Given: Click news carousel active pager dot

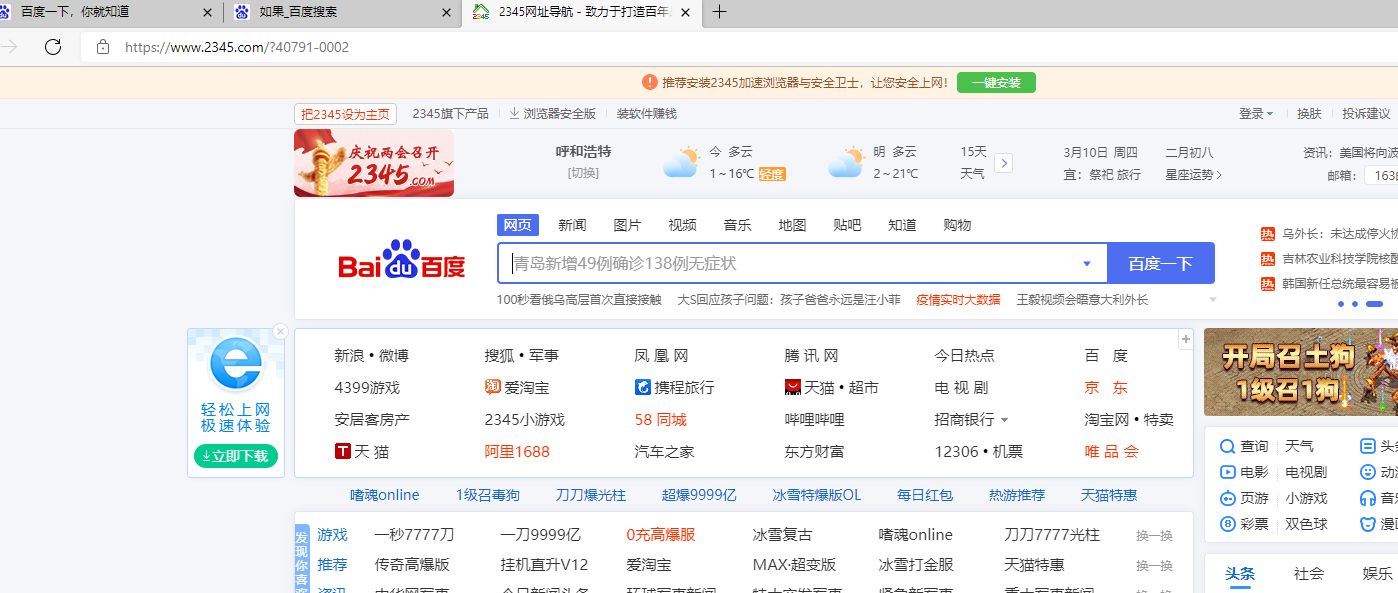Looking at the screenshot, I should pos(1374,303).
